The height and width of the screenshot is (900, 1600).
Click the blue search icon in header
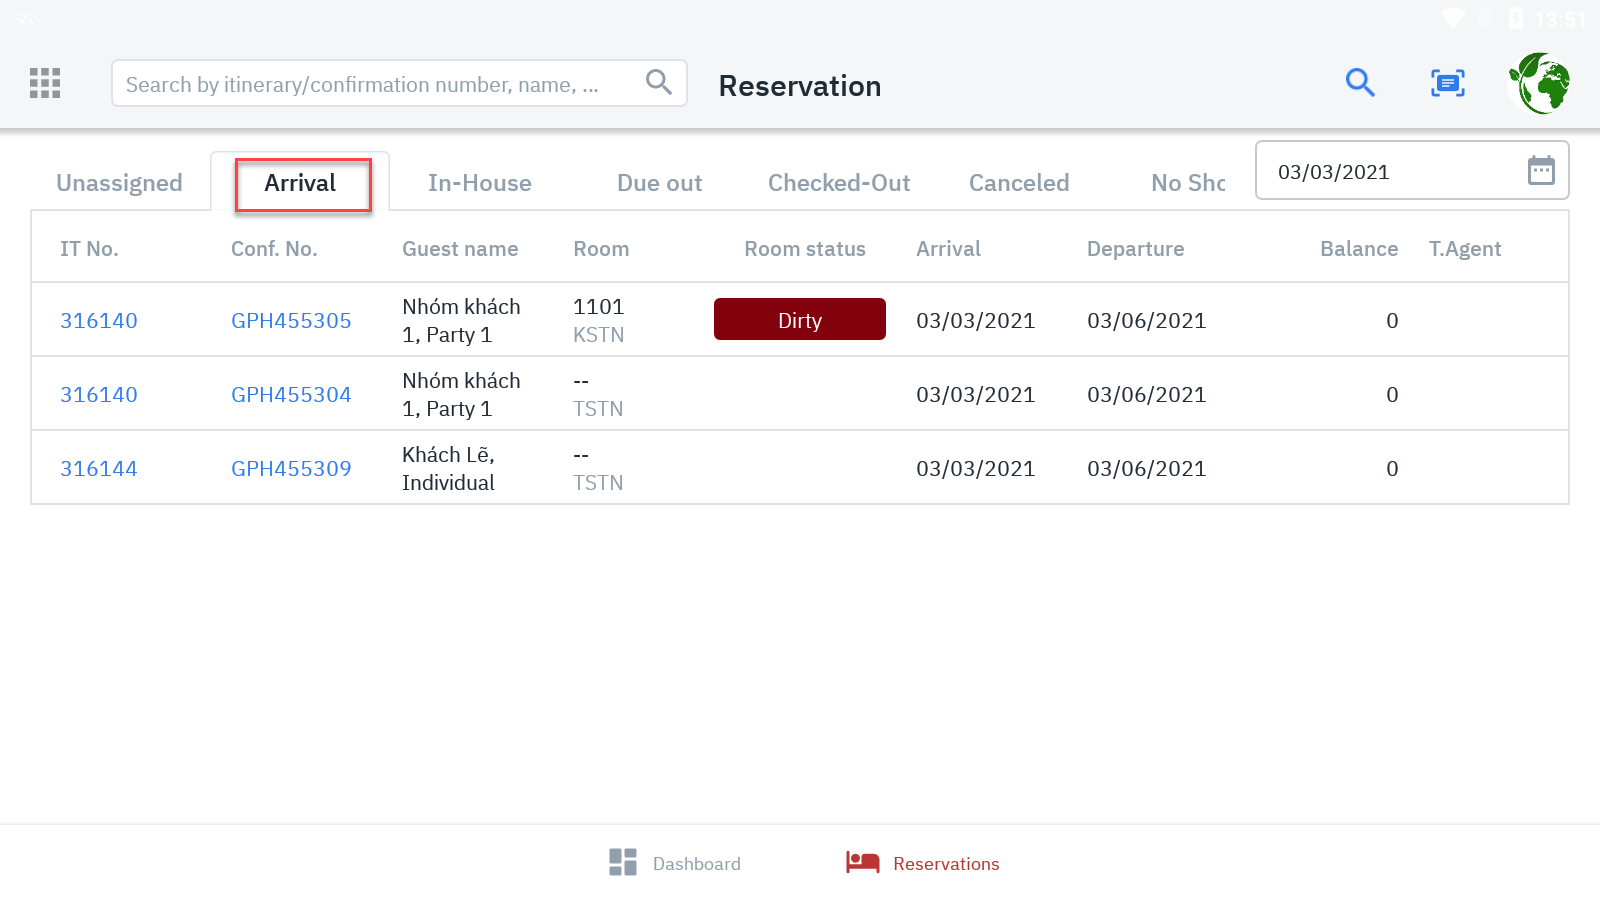(x=1360, y=82)
